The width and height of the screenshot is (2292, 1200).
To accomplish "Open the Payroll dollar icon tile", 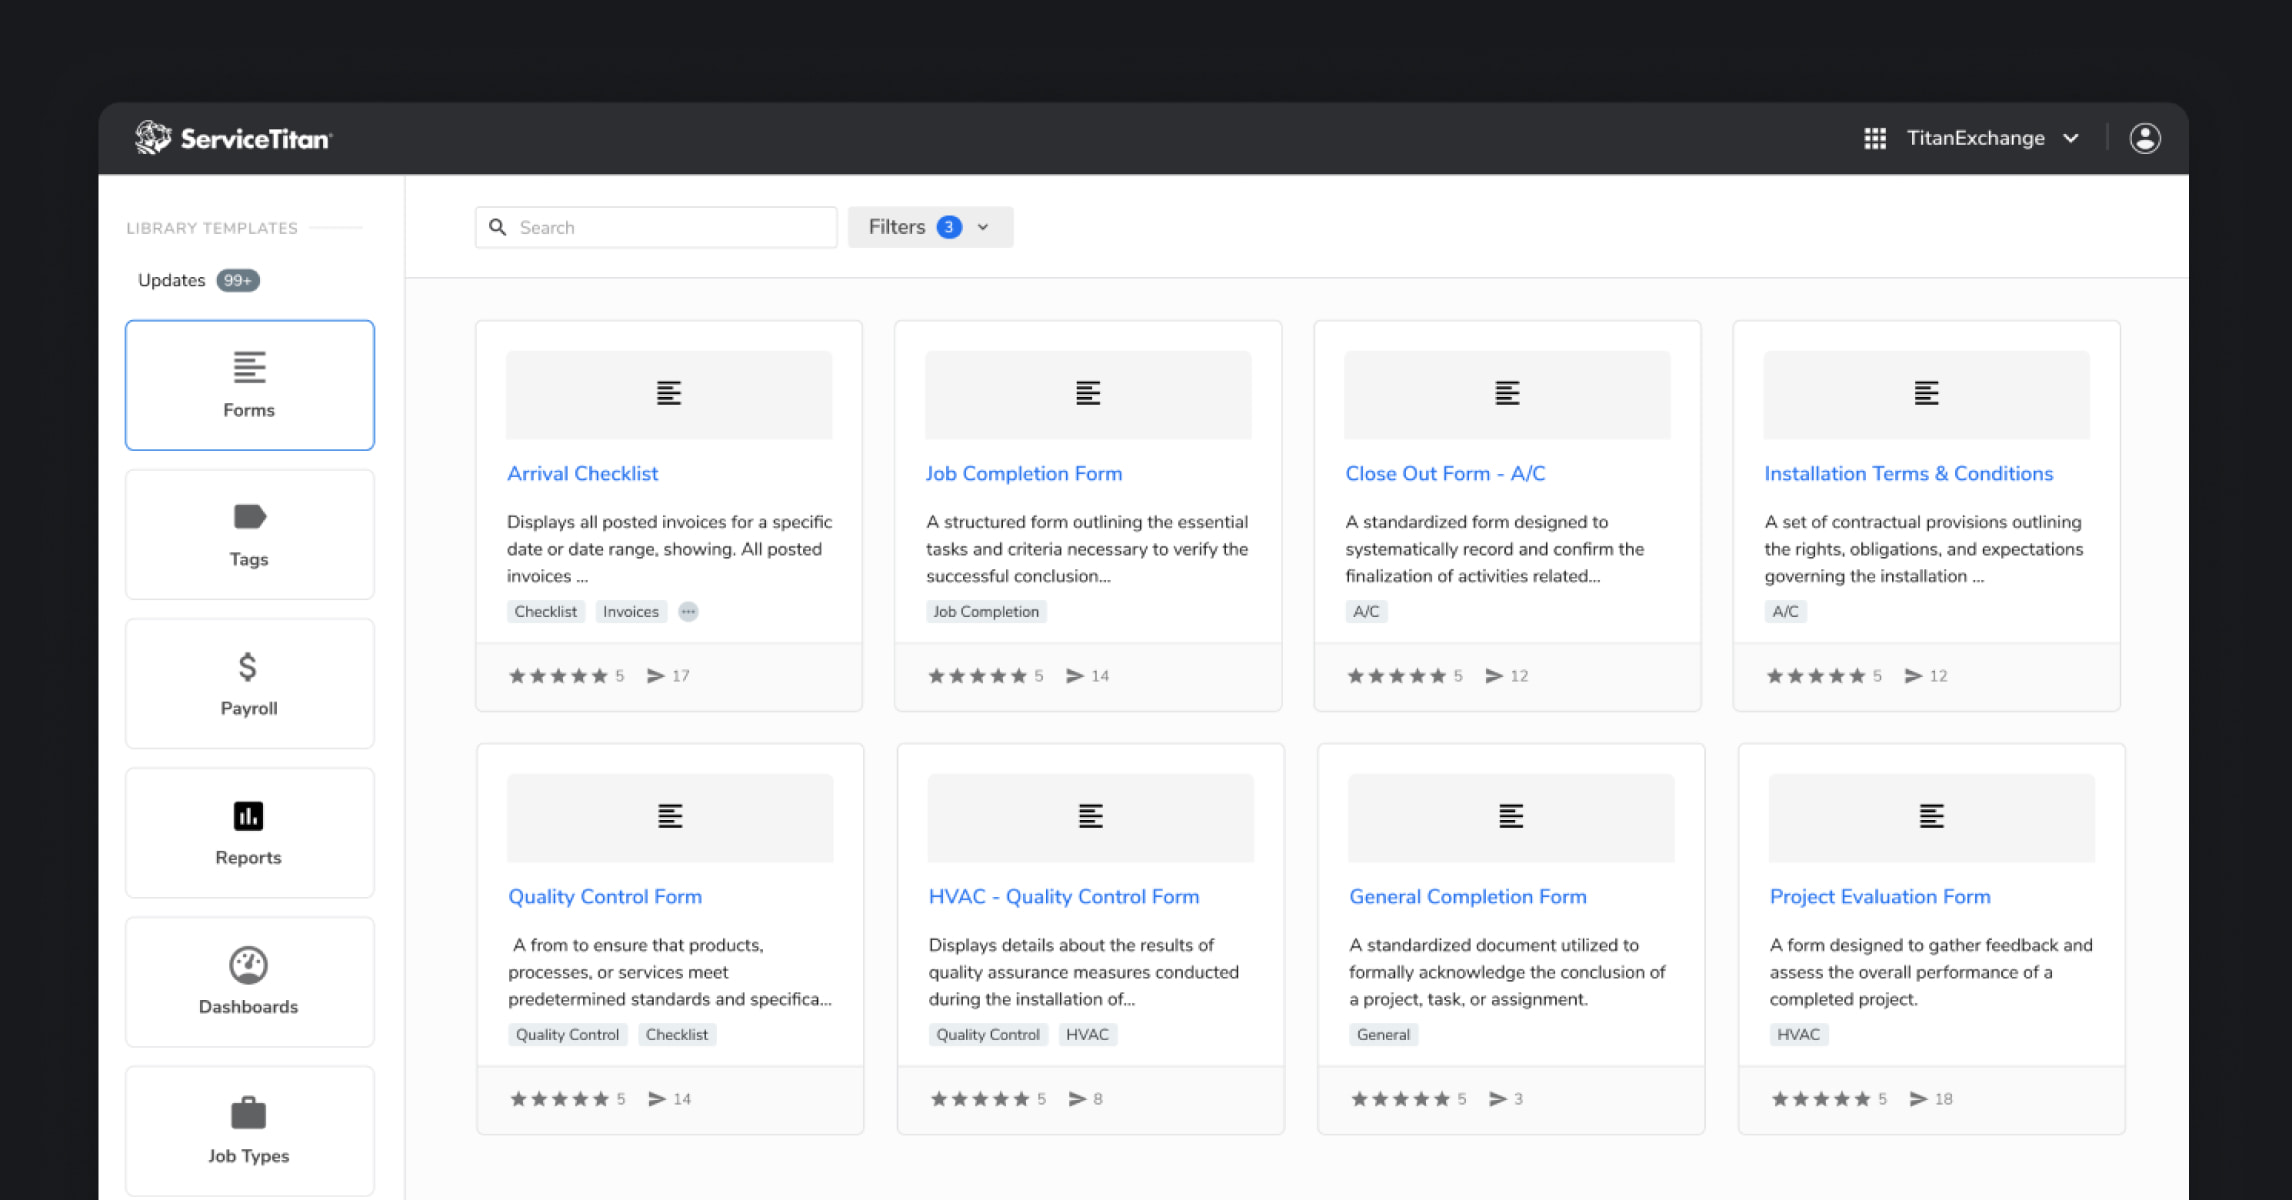I will 248,667.
